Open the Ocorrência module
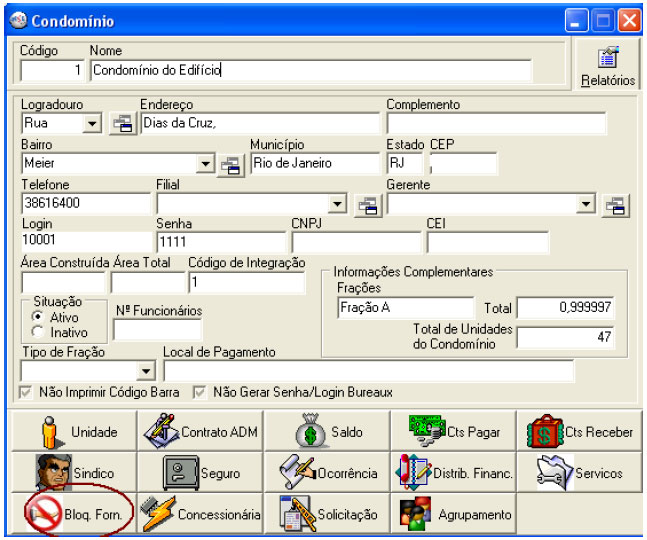Image resolution: width=647 pixels, height=540 pixels. pos(327,472)
